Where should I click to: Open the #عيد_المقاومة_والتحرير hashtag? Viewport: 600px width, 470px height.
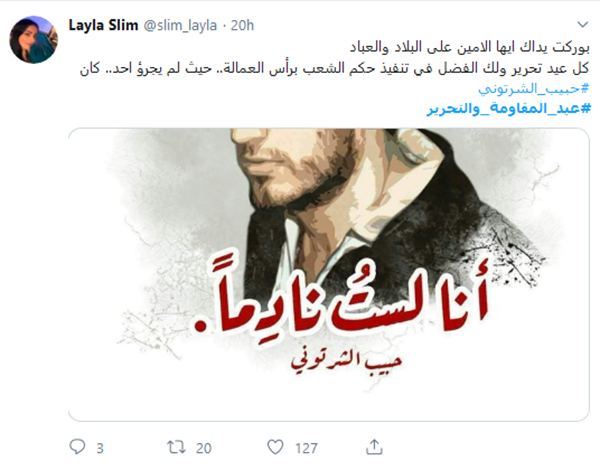[509, 109]
